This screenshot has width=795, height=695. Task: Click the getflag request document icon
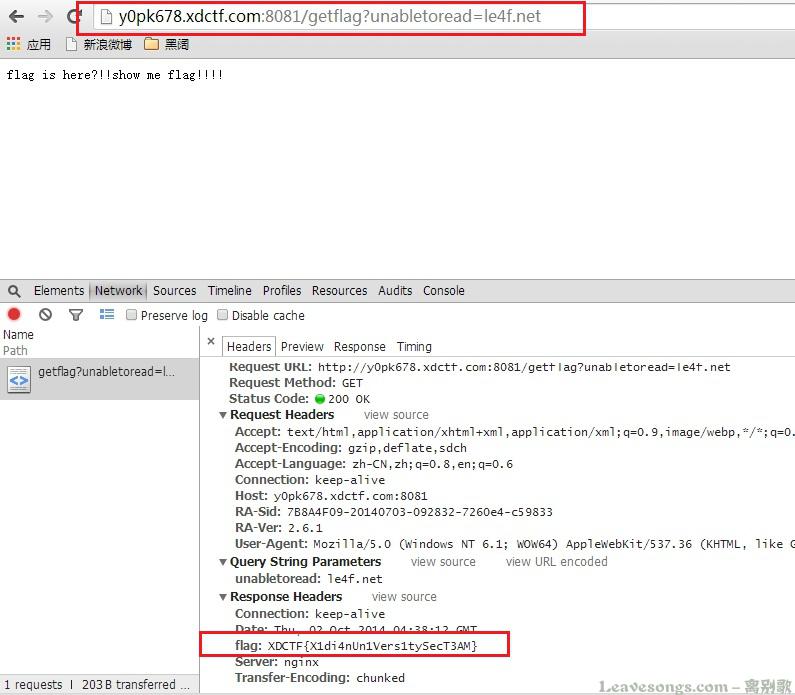pyautogui.click(x=19, y=380)
